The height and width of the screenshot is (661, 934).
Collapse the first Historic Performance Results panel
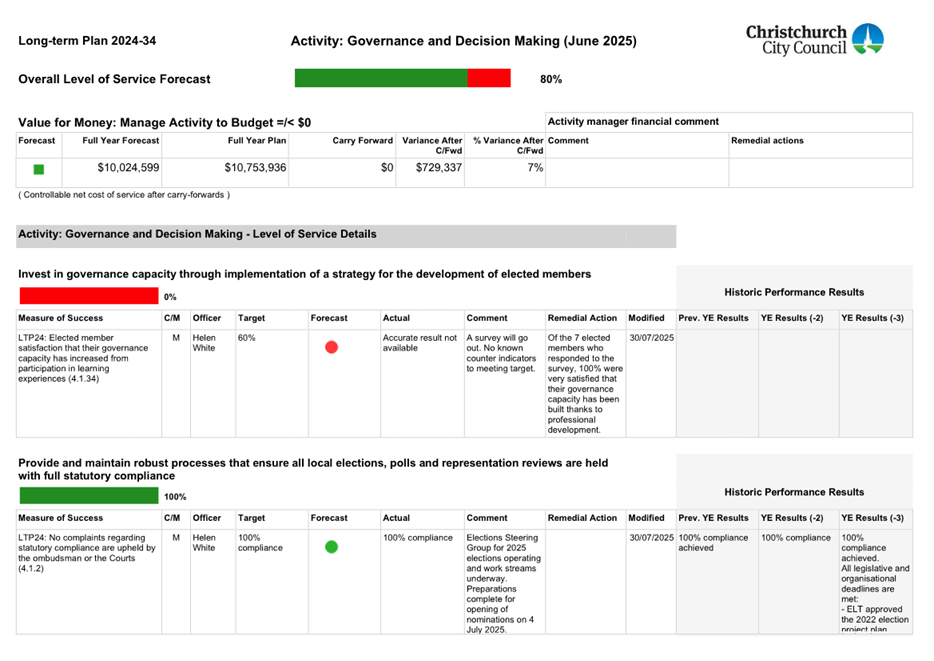(x=794, y=292)
